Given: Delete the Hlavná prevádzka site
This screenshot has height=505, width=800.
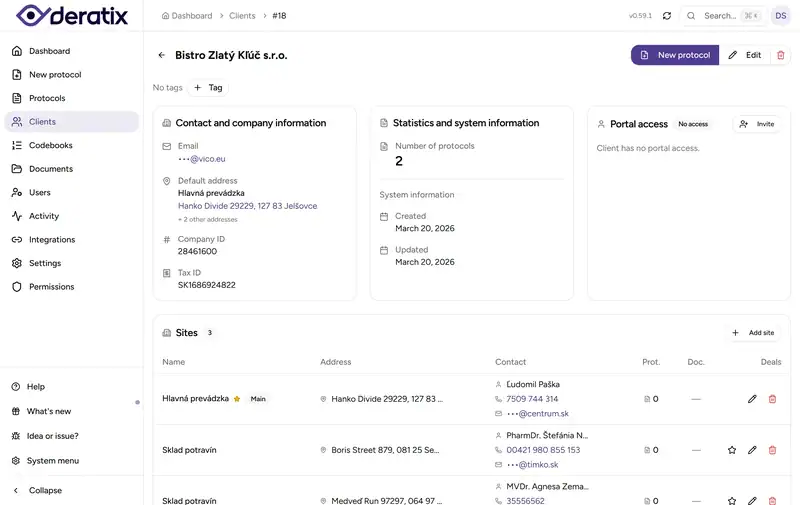Looking at the screenshot, I should tap(772, 399).
